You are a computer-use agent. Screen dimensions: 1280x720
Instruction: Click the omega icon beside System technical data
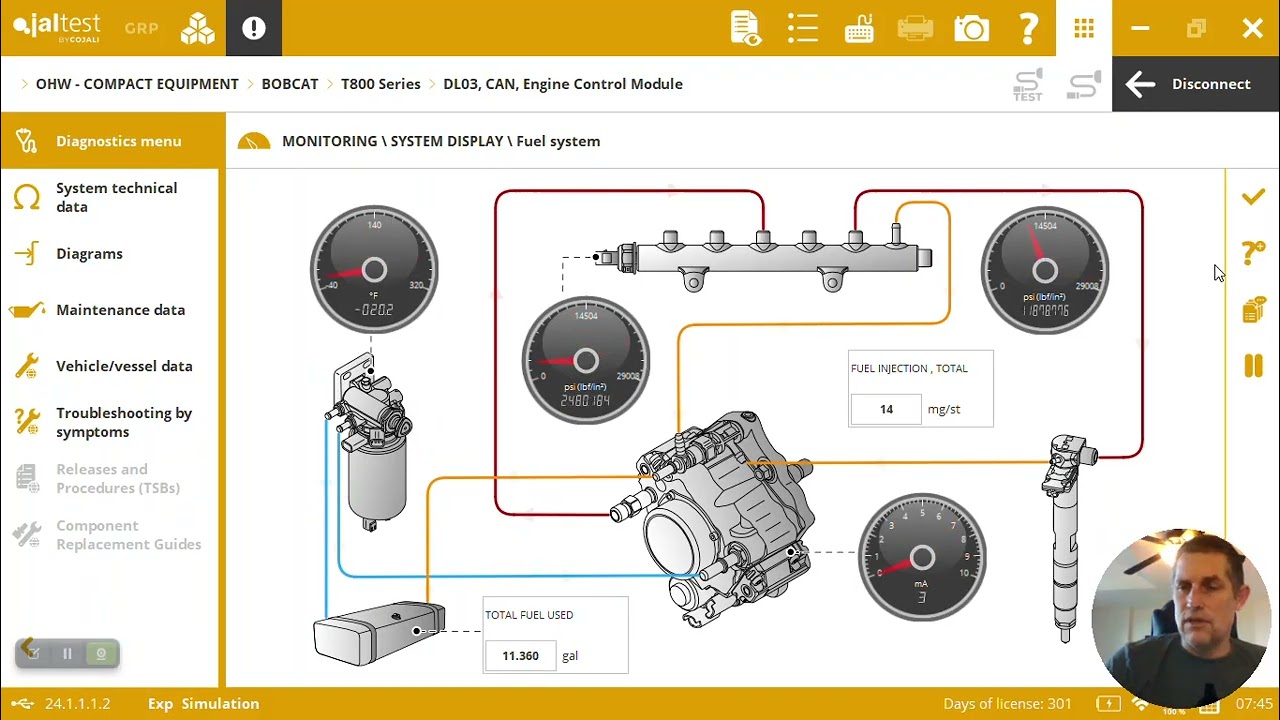[x=27, y=197]
